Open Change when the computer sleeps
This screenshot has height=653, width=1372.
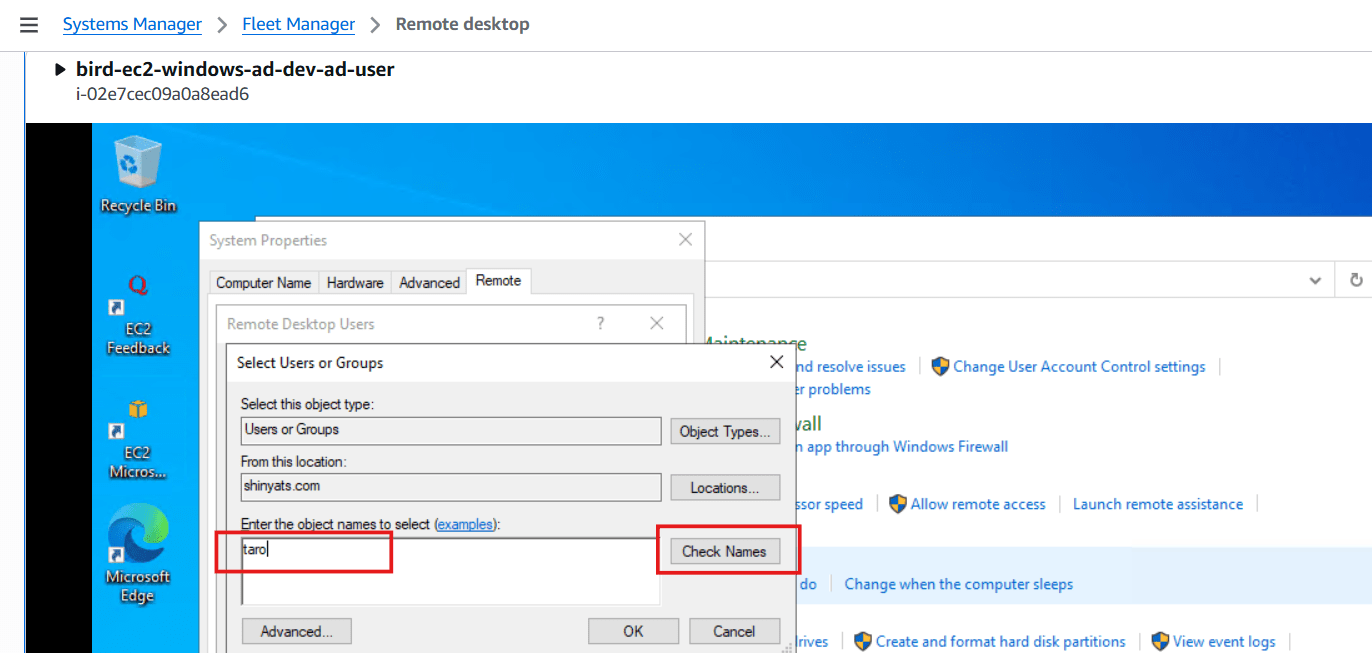[959, 584]
